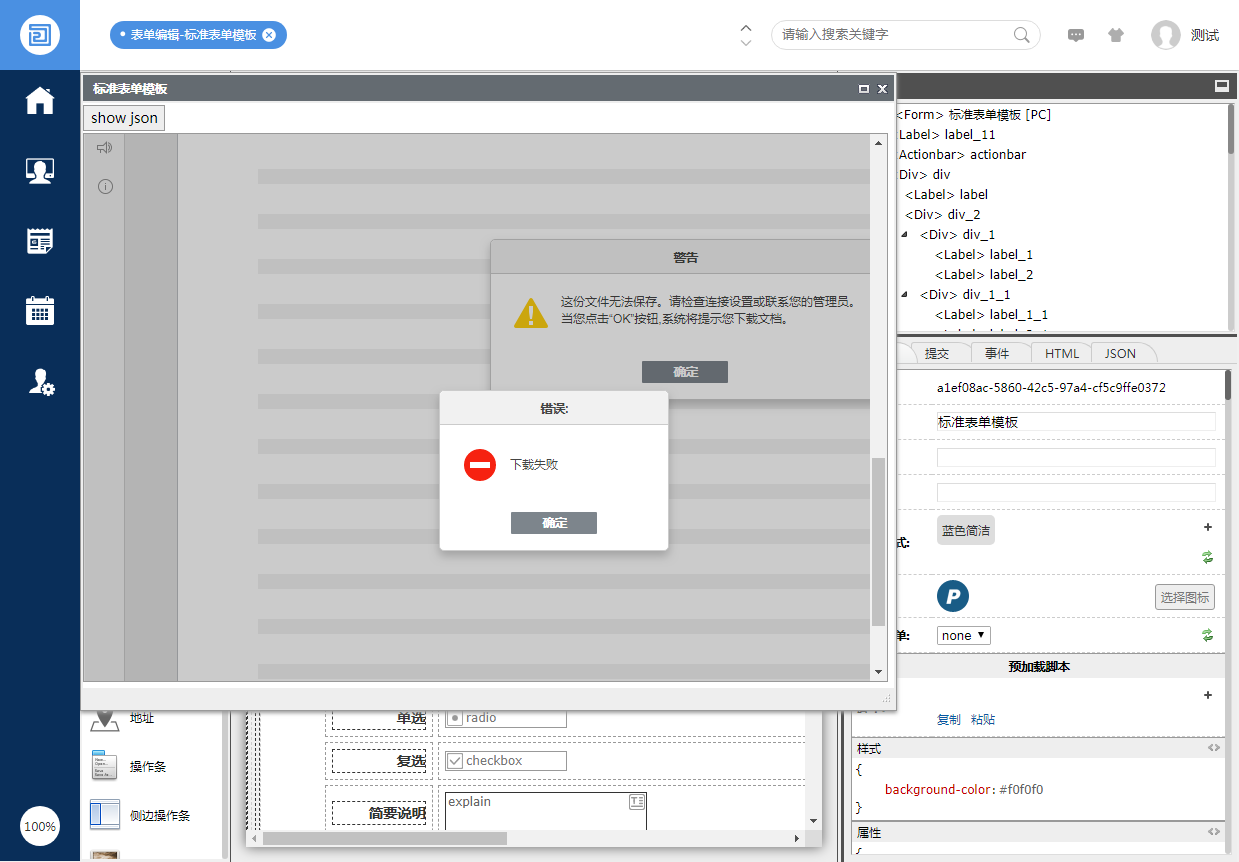Click the application logo at top left
Screen dimensions: 1239x862
coord(40,35)
